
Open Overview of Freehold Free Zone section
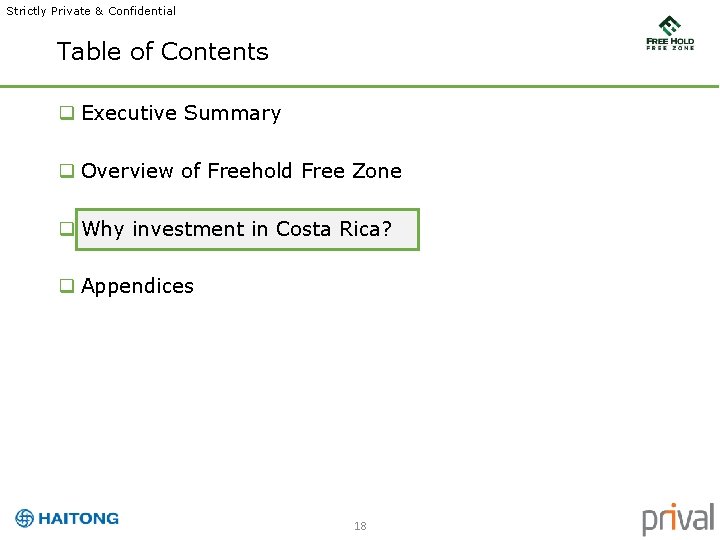[x=242, y=171]
